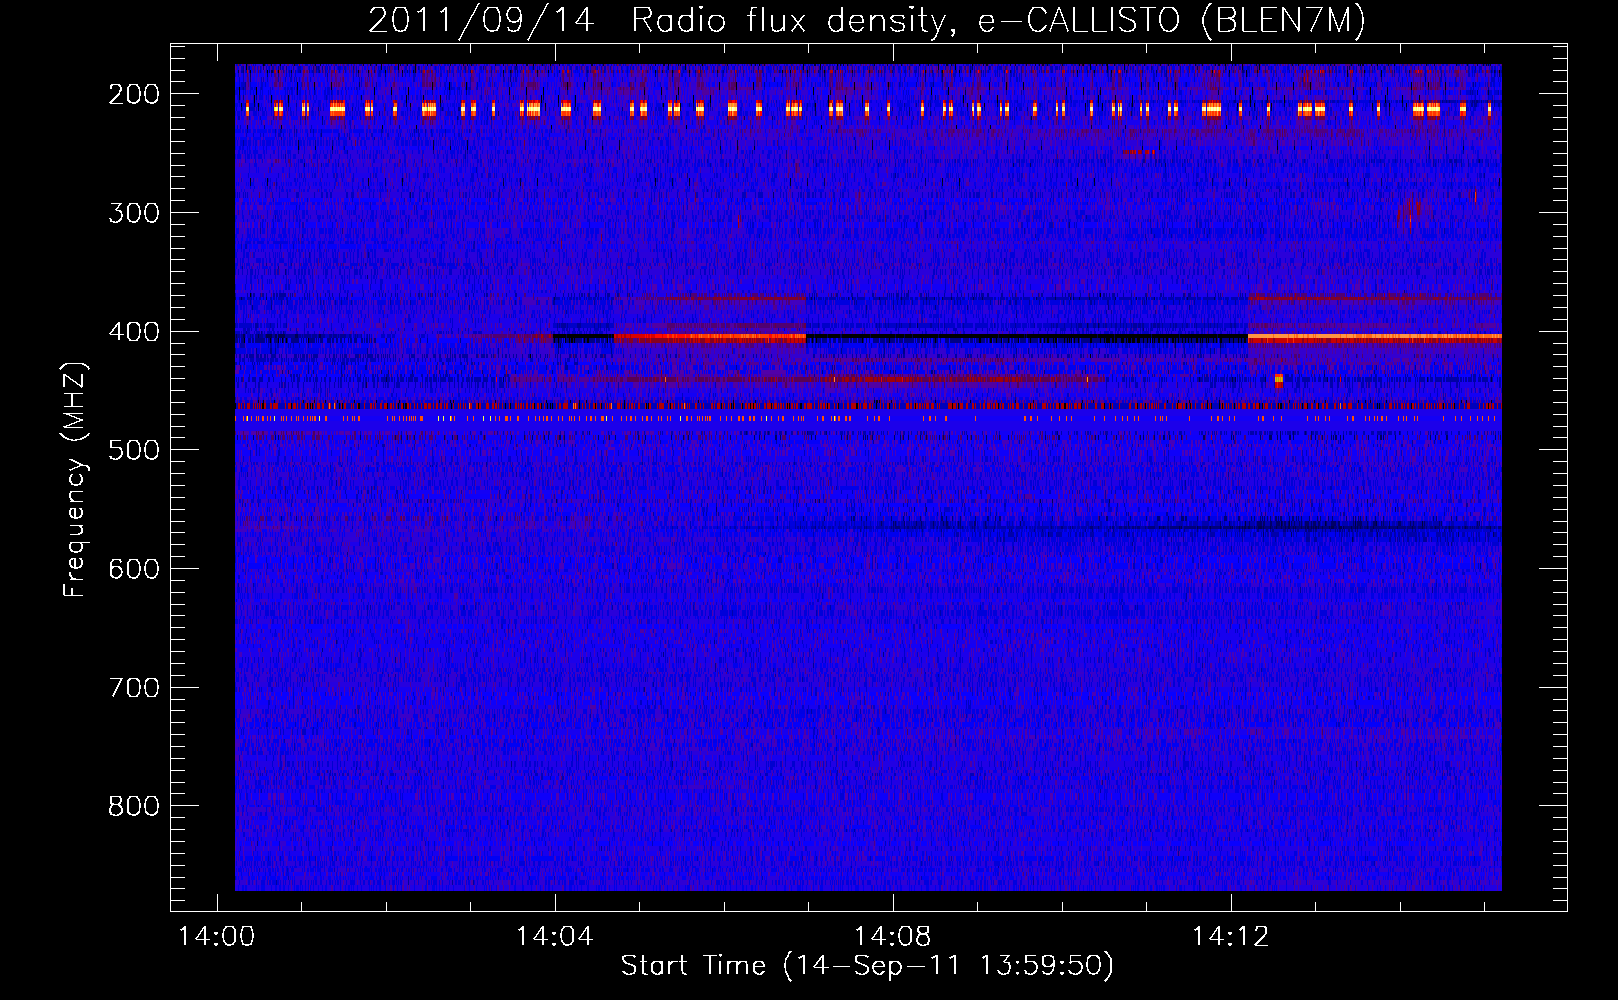Click the 600 frequency tick label

click(133, 569)
